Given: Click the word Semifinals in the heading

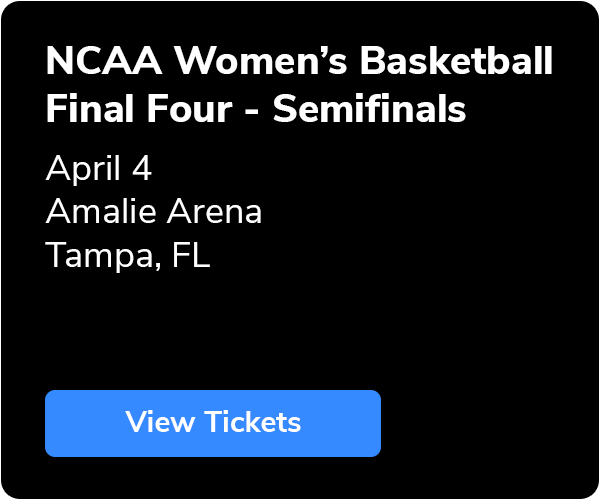Looking at the screenshot, I should tap(370, 109).
